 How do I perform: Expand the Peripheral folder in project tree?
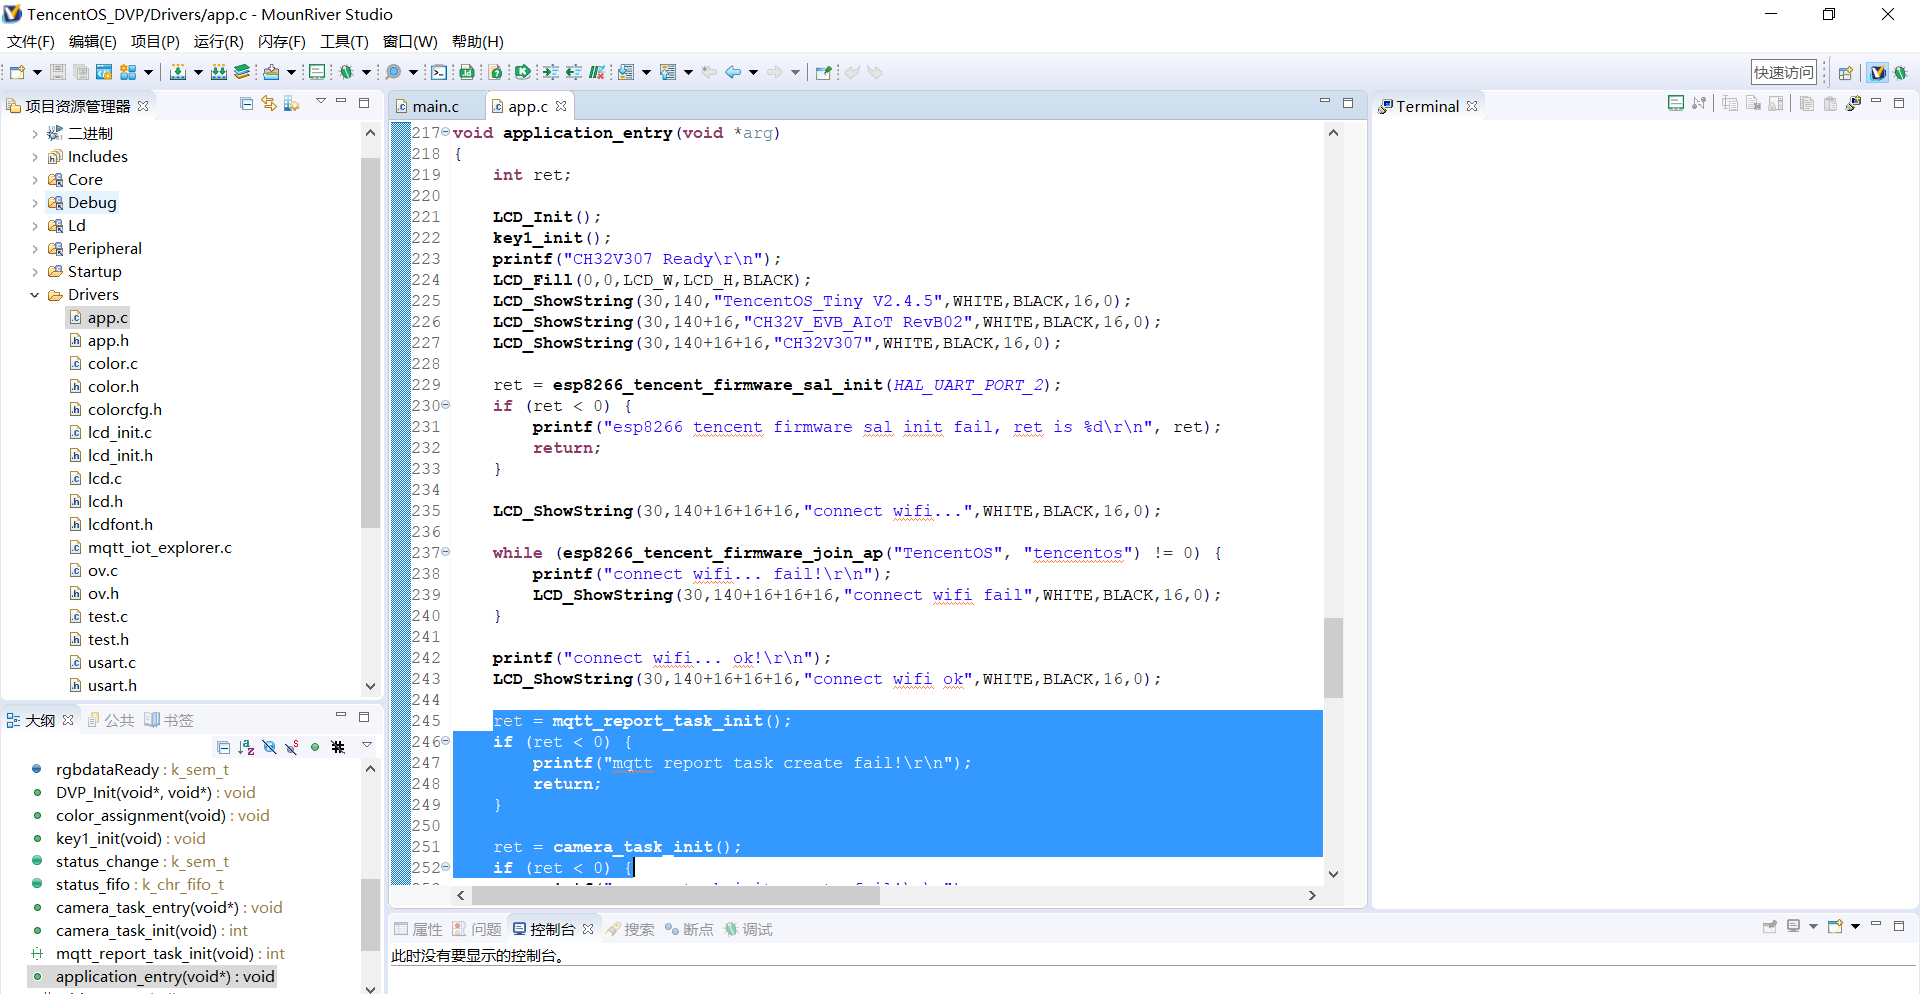[35, 249]
